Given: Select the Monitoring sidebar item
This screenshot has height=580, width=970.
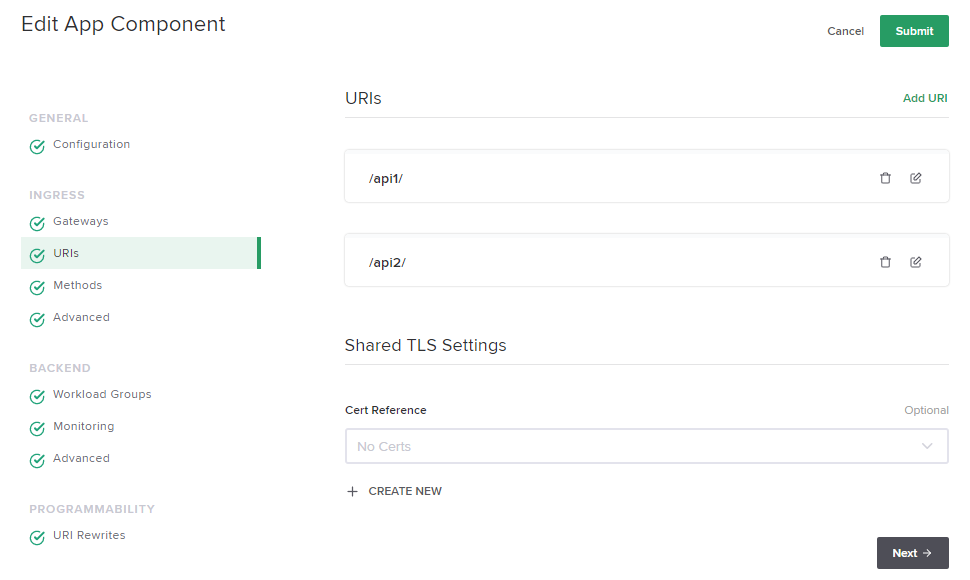Looking at the screenshot, I should coord(84,426).
